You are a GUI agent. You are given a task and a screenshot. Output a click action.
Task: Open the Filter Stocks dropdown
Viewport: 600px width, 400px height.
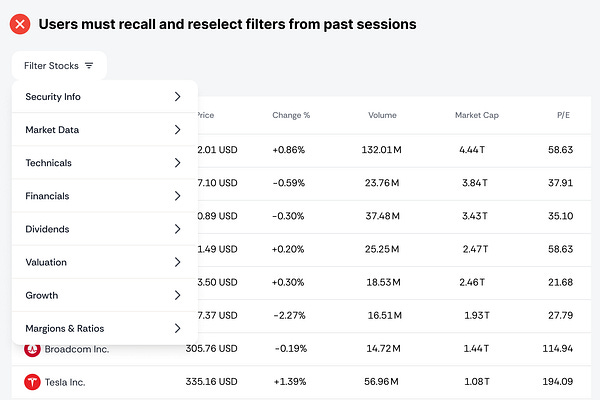(59, 66)
